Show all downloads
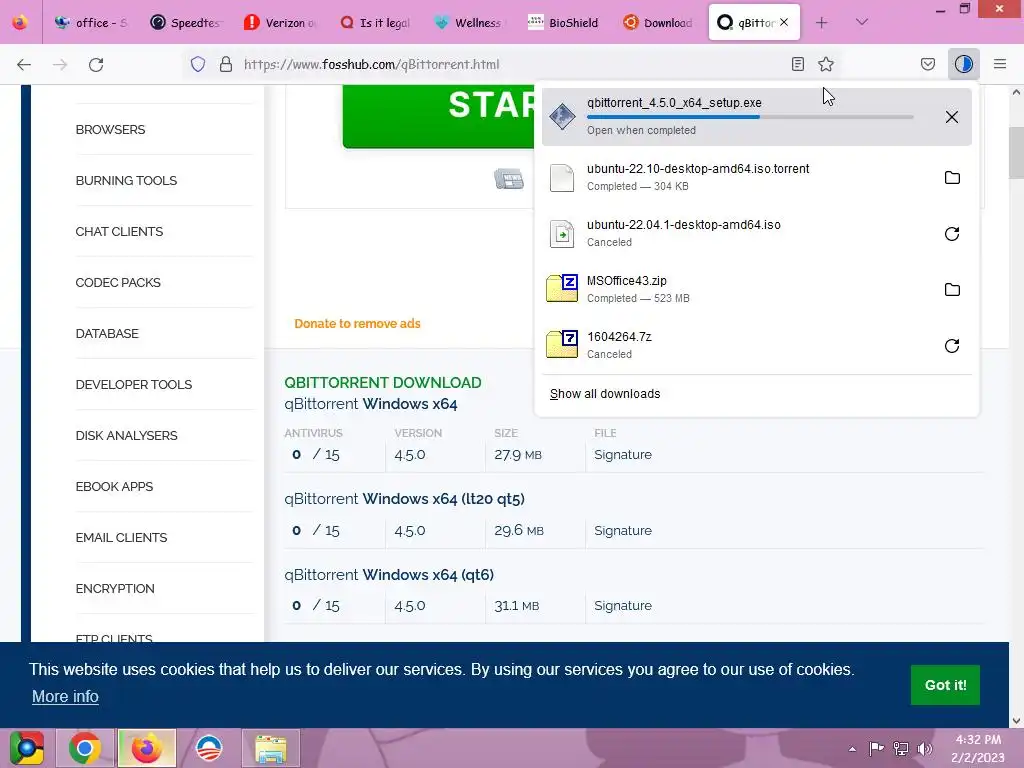1024x768 pixels. click(x=605, y=394)
